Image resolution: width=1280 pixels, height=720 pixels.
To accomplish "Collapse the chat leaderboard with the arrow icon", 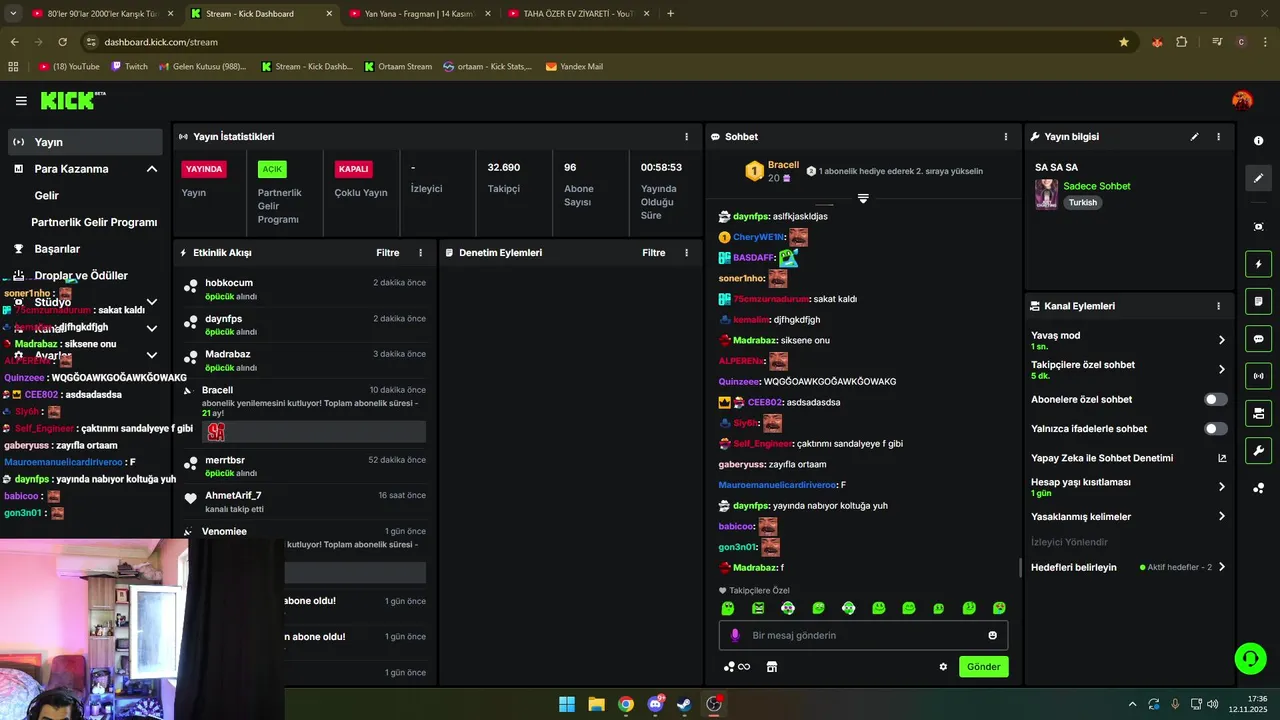I will (863, 198).
